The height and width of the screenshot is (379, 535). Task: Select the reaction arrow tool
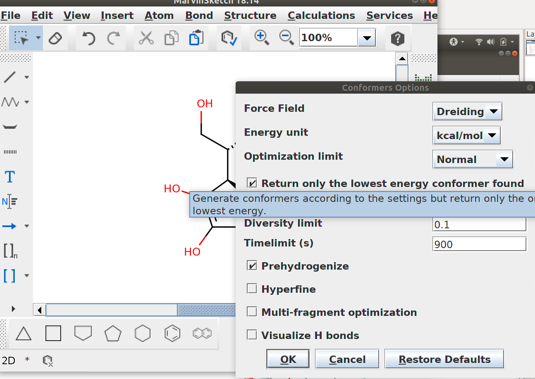tap(9, 226)
